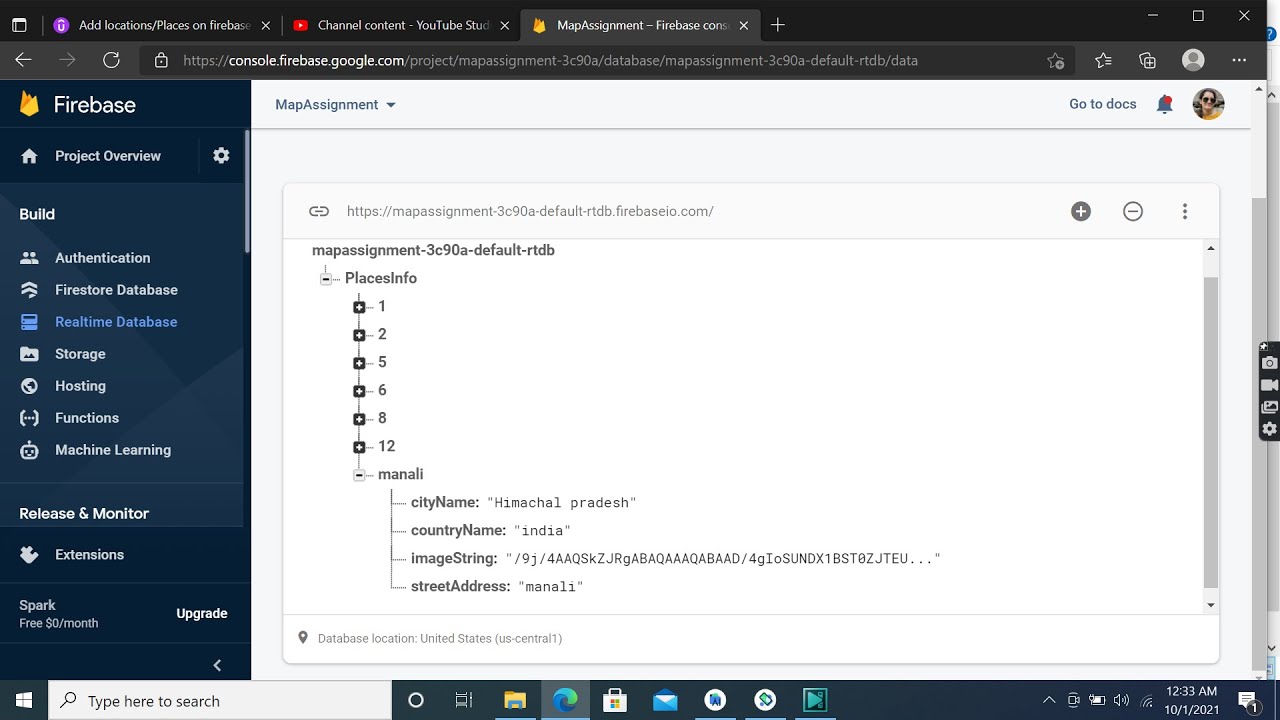The image size is (1280, 720).
Task: Click the Extensions icon in sidebar
Action: (29, 555)
